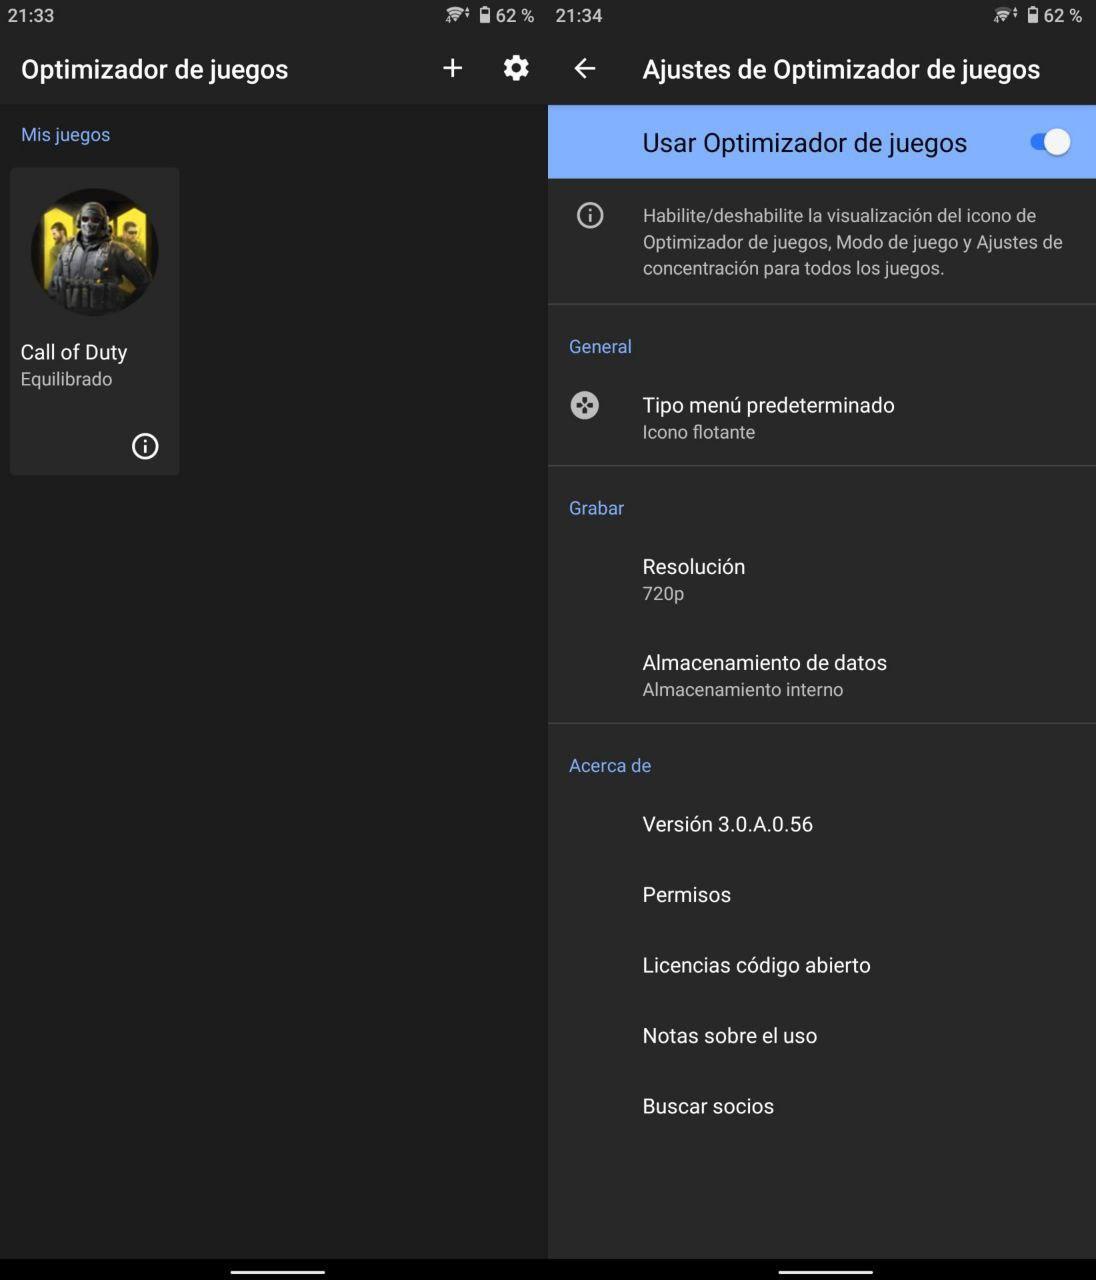Tap the 21:33 clock in status bar
This screenshot has height=1280, width=1096.
(31, 15)
